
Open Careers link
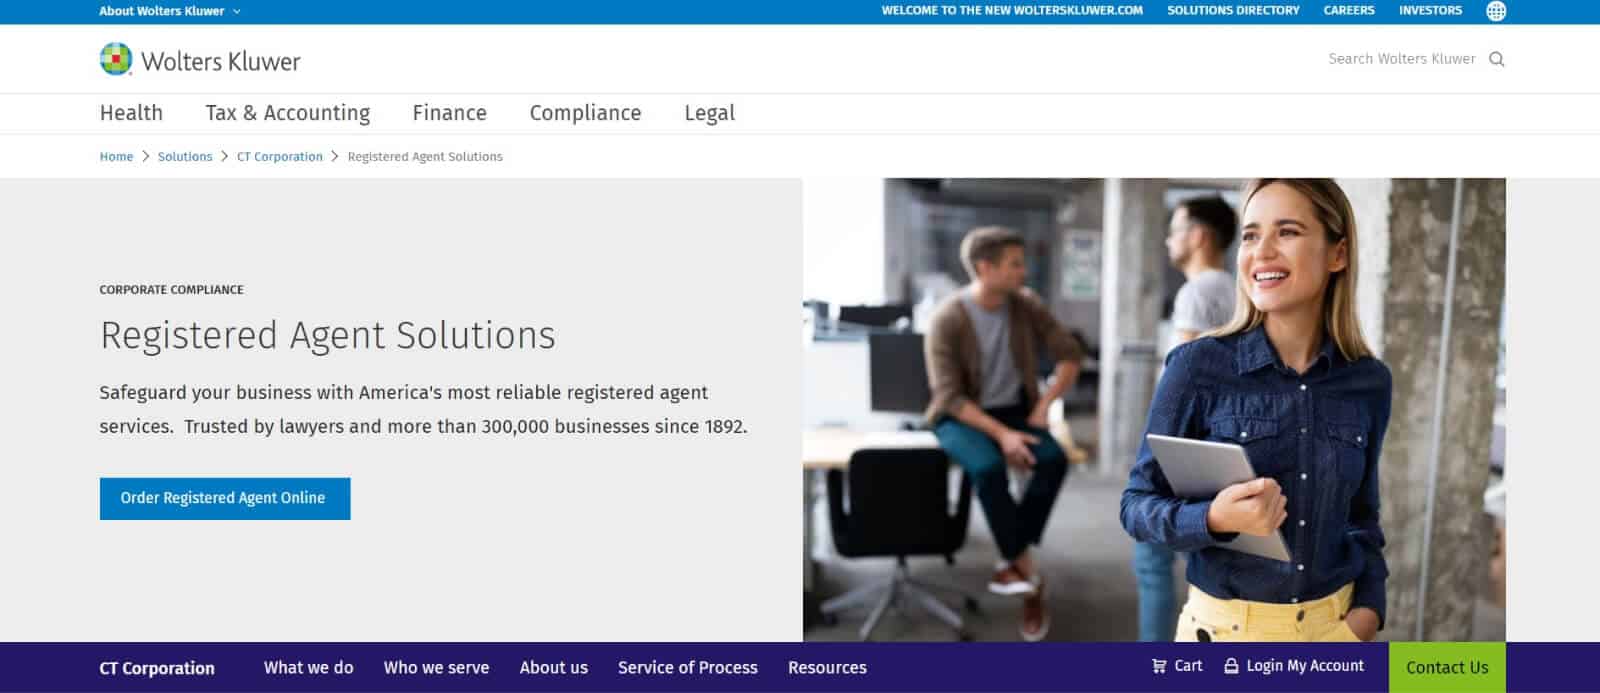tap(1349, 10)
